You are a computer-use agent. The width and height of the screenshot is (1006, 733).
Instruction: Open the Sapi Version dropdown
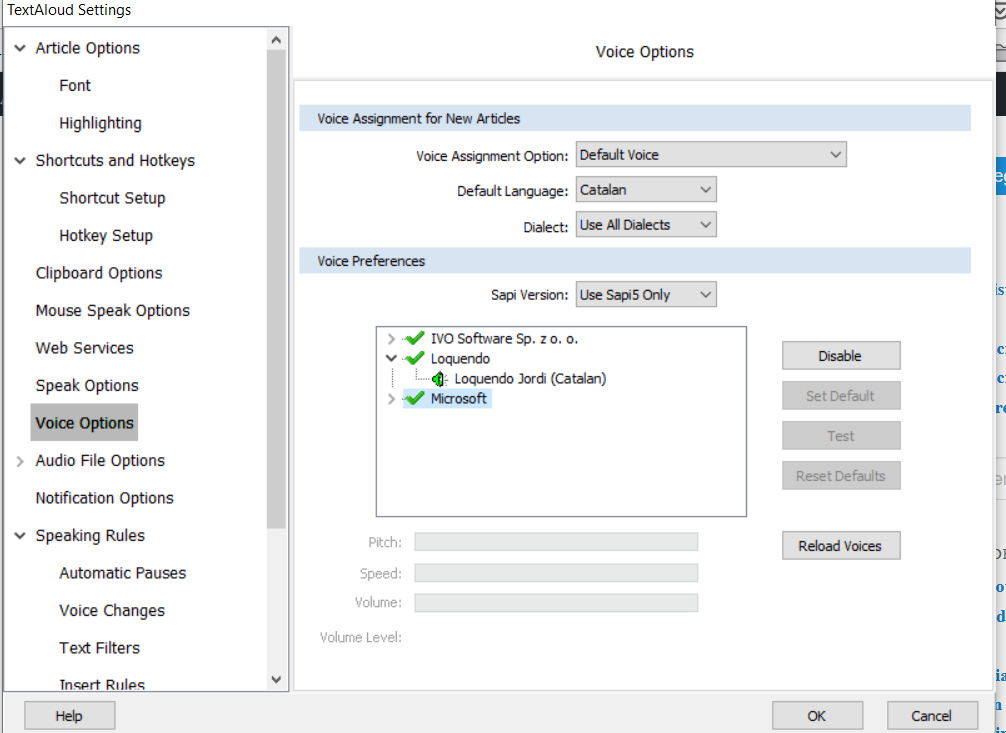(646, 295)
